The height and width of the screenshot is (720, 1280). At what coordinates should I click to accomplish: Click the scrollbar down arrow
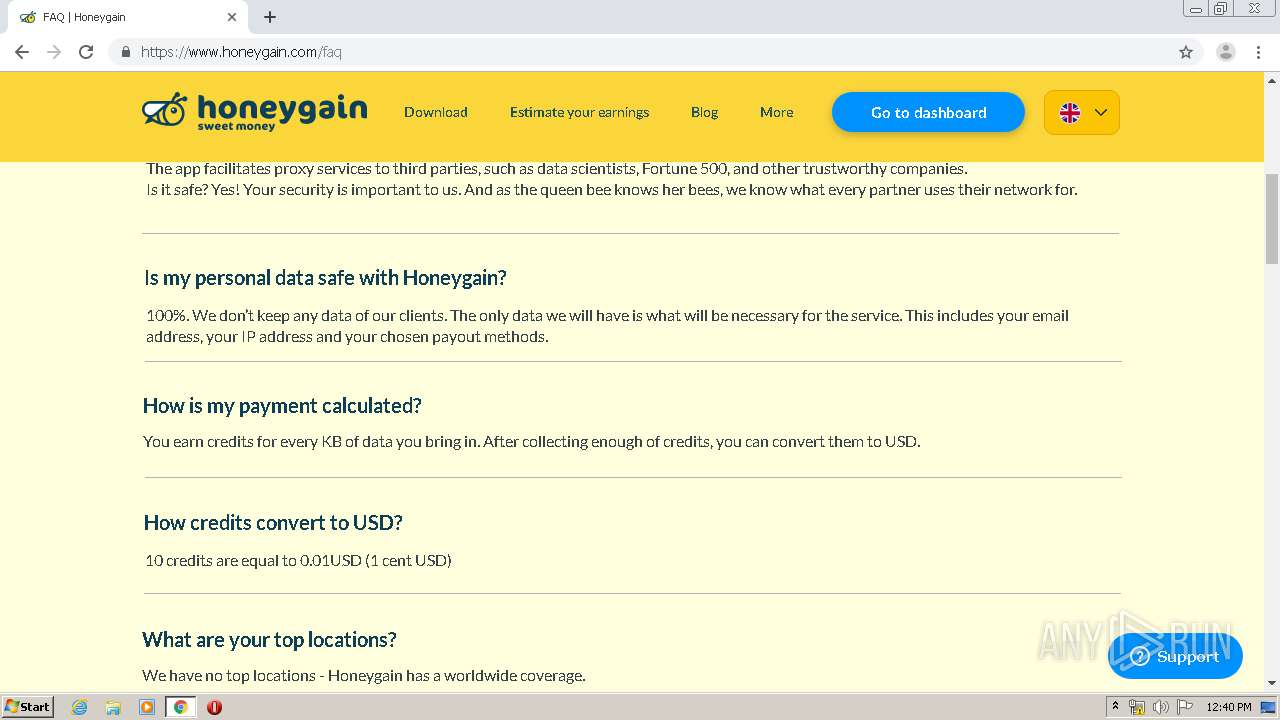(1272, 684)
